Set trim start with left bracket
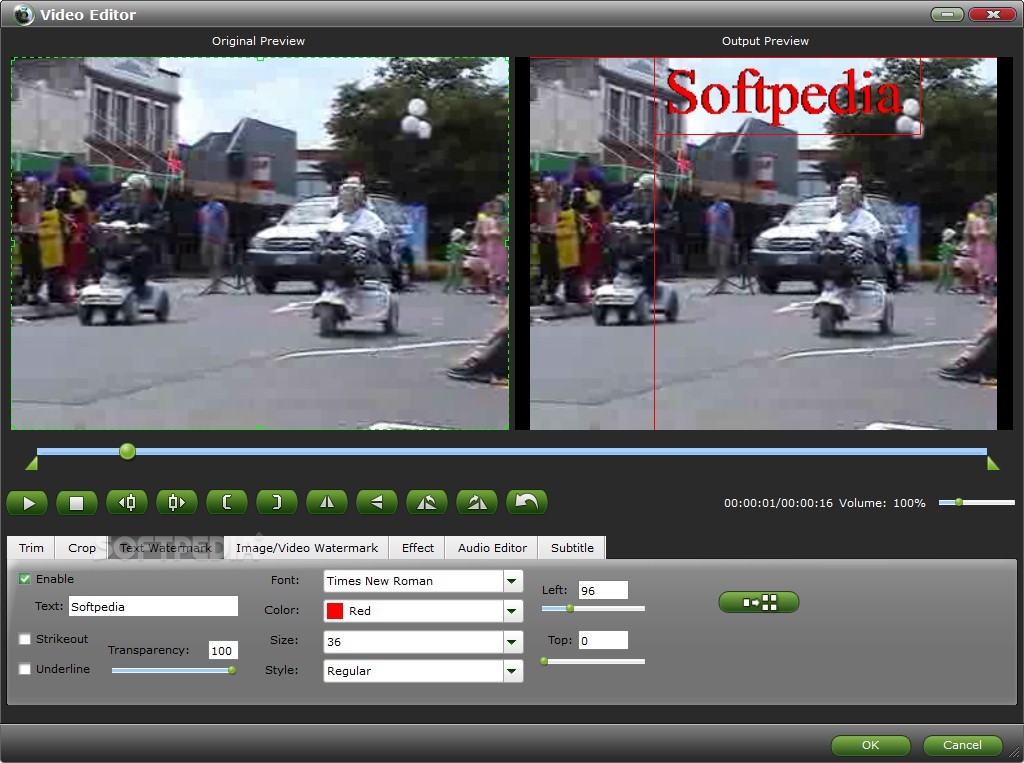The height and width of the screenshot is (763, 1024). [x=227, y=502]
